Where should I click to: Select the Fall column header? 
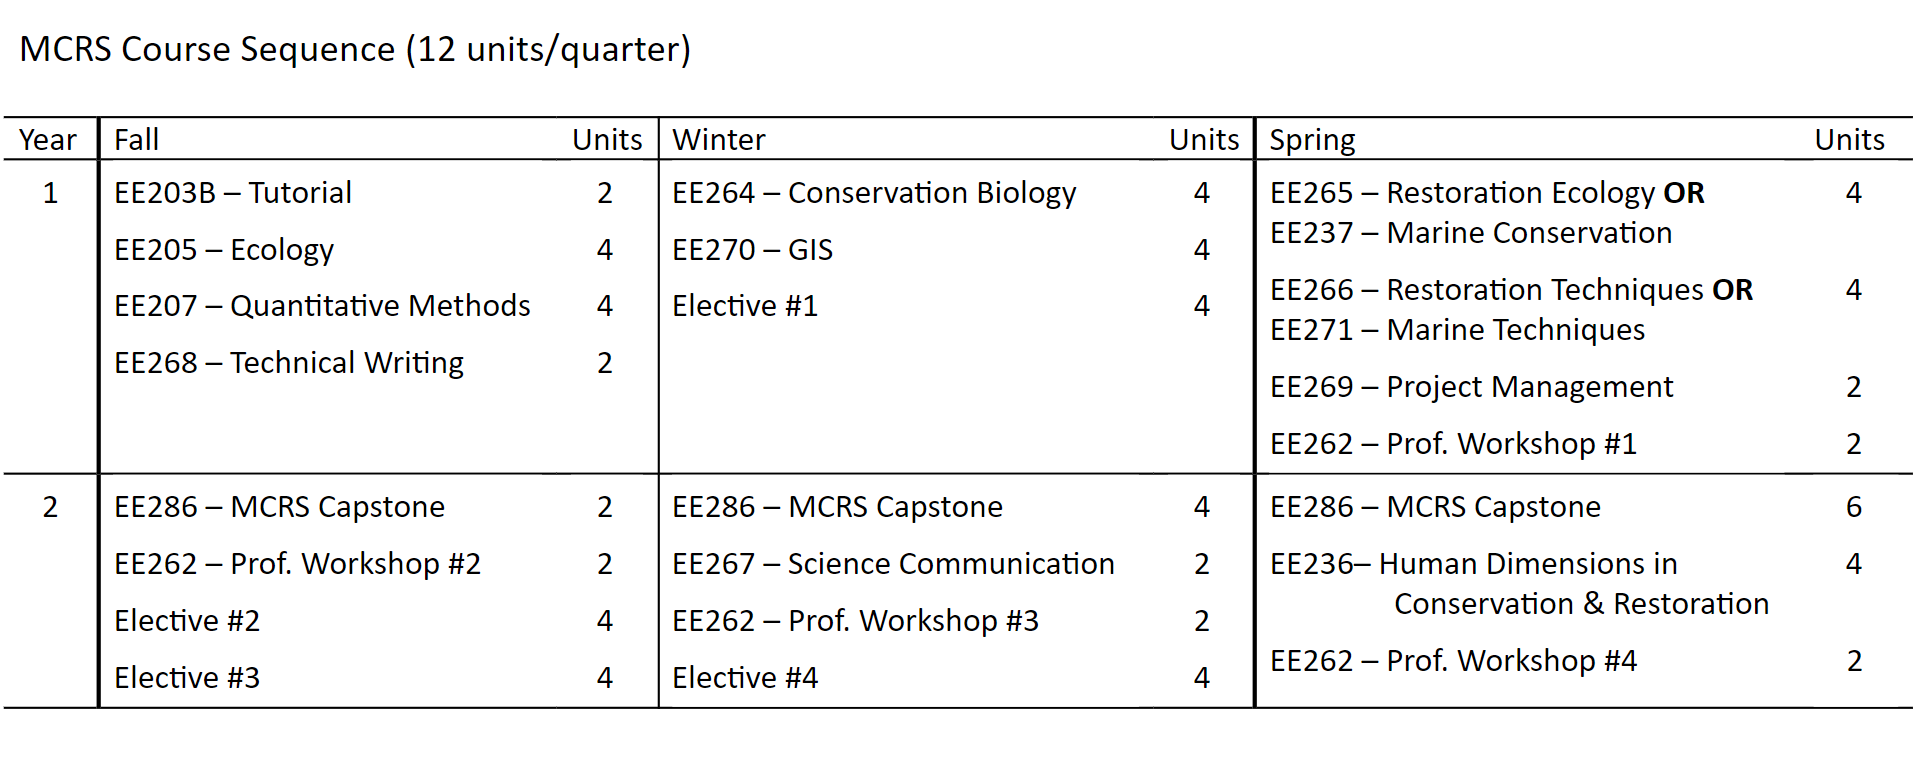(136, 139)
